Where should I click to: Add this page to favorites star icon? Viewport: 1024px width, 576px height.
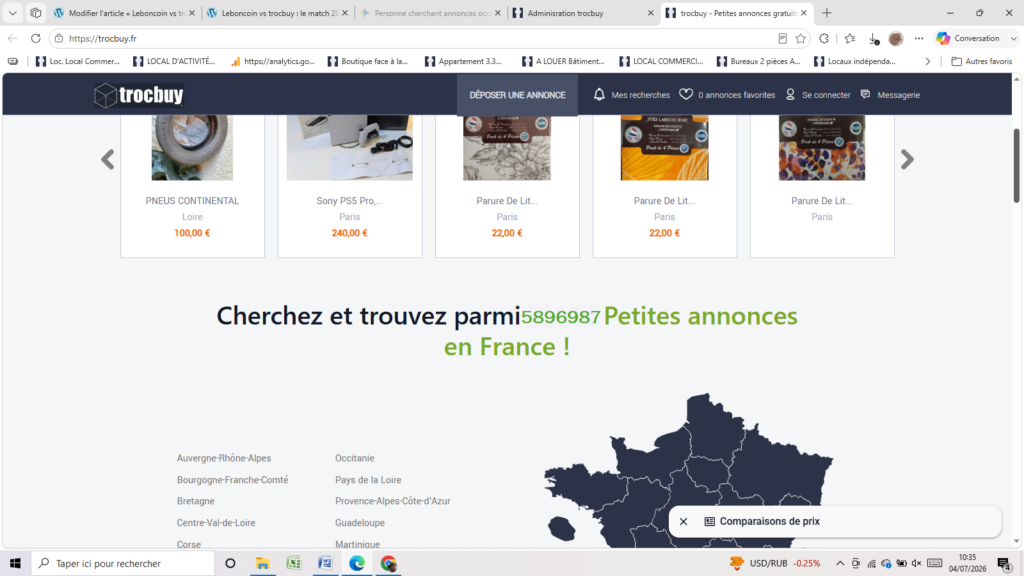tap(801, 39)
